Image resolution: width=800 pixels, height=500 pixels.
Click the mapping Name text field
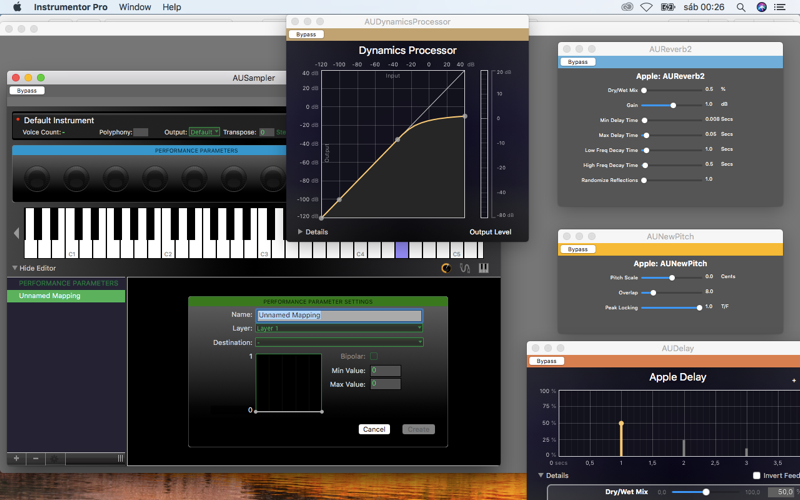(x=339, y=315)
